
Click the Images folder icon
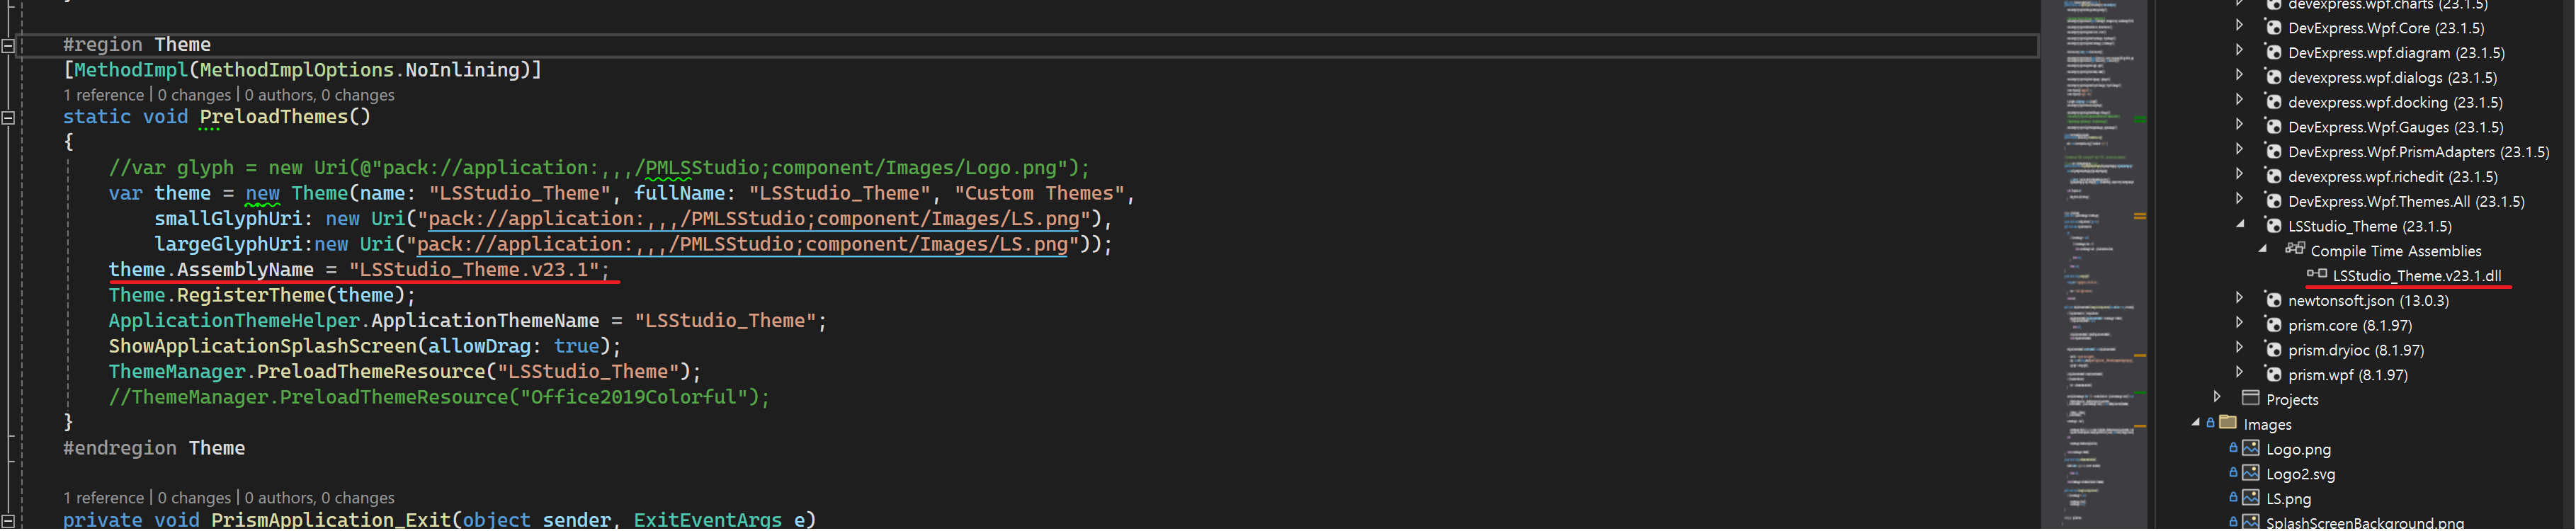click(2228, 423)
